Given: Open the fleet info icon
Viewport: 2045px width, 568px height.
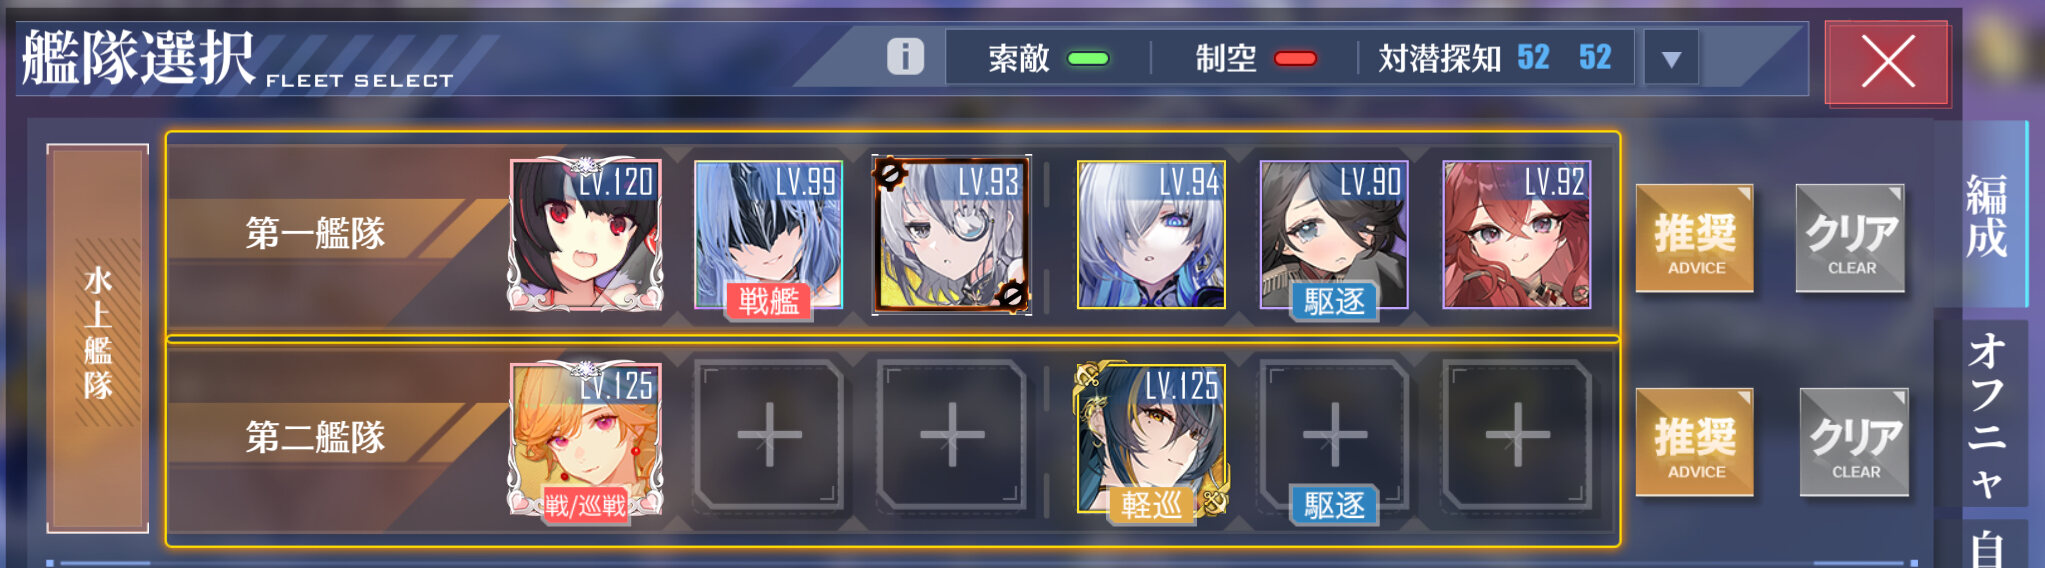Looking at the screenshot, I should (x=905, y=56).
